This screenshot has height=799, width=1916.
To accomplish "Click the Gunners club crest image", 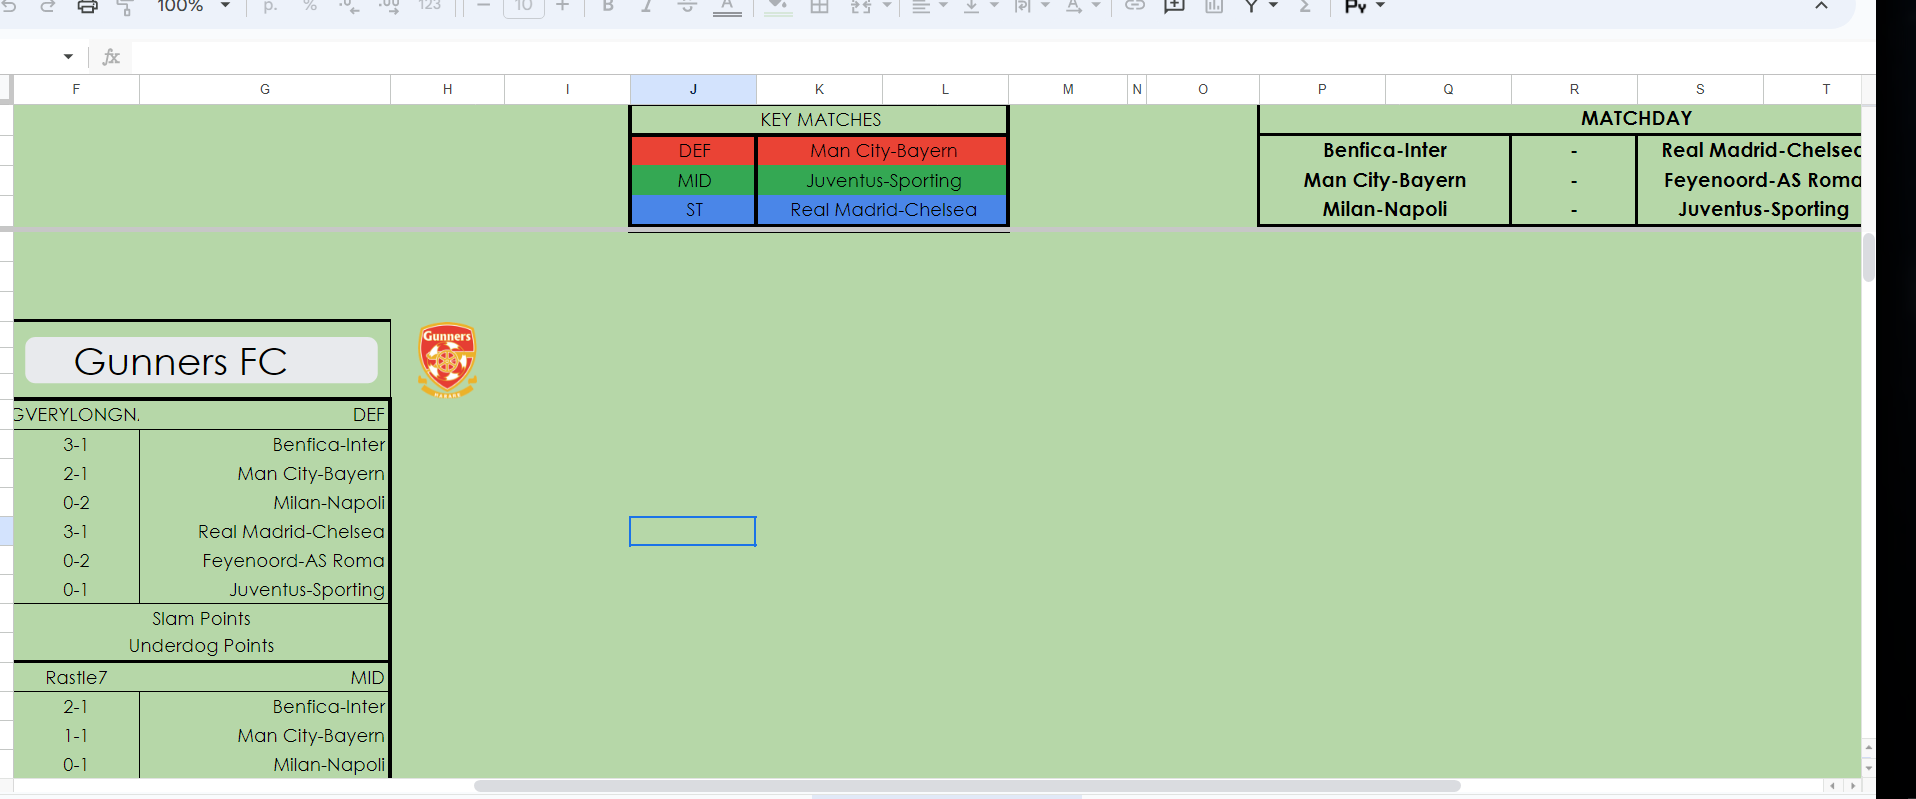I will [447, 360].
